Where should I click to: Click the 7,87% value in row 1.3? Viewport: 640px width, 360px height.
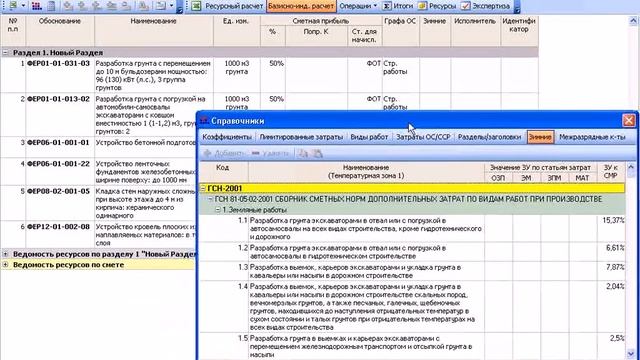pyautogui.click(x=615, y=267)
